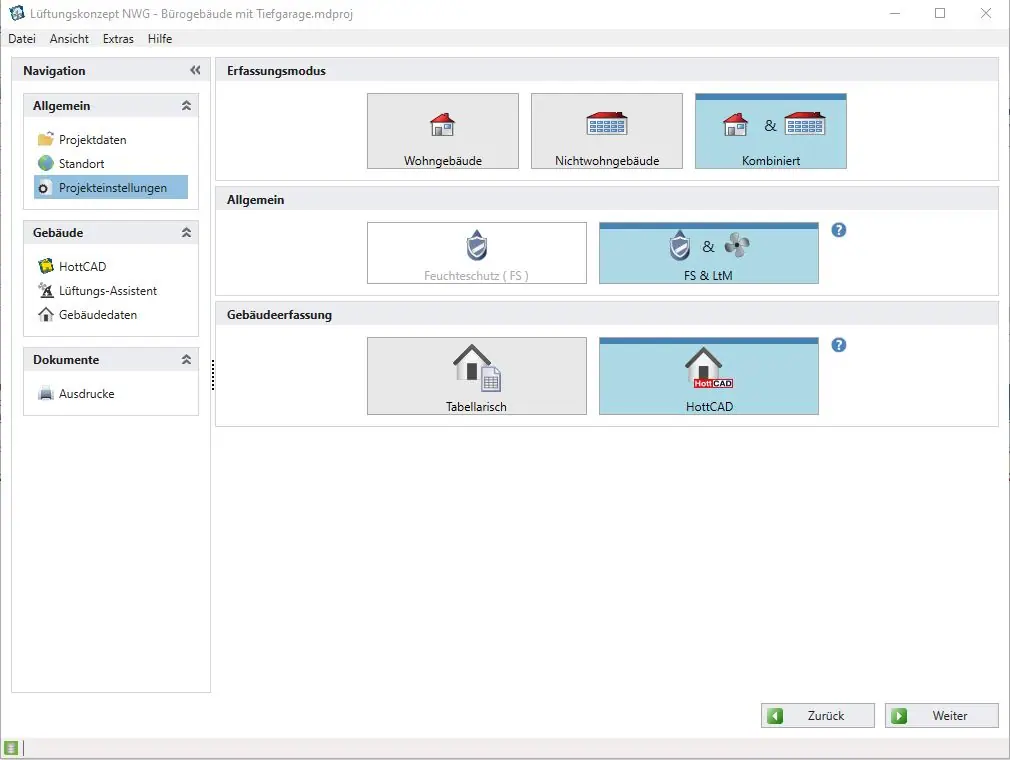Collapse the Allgemein navigation group
Screen dimensions: 1010x760
point(186,106)
